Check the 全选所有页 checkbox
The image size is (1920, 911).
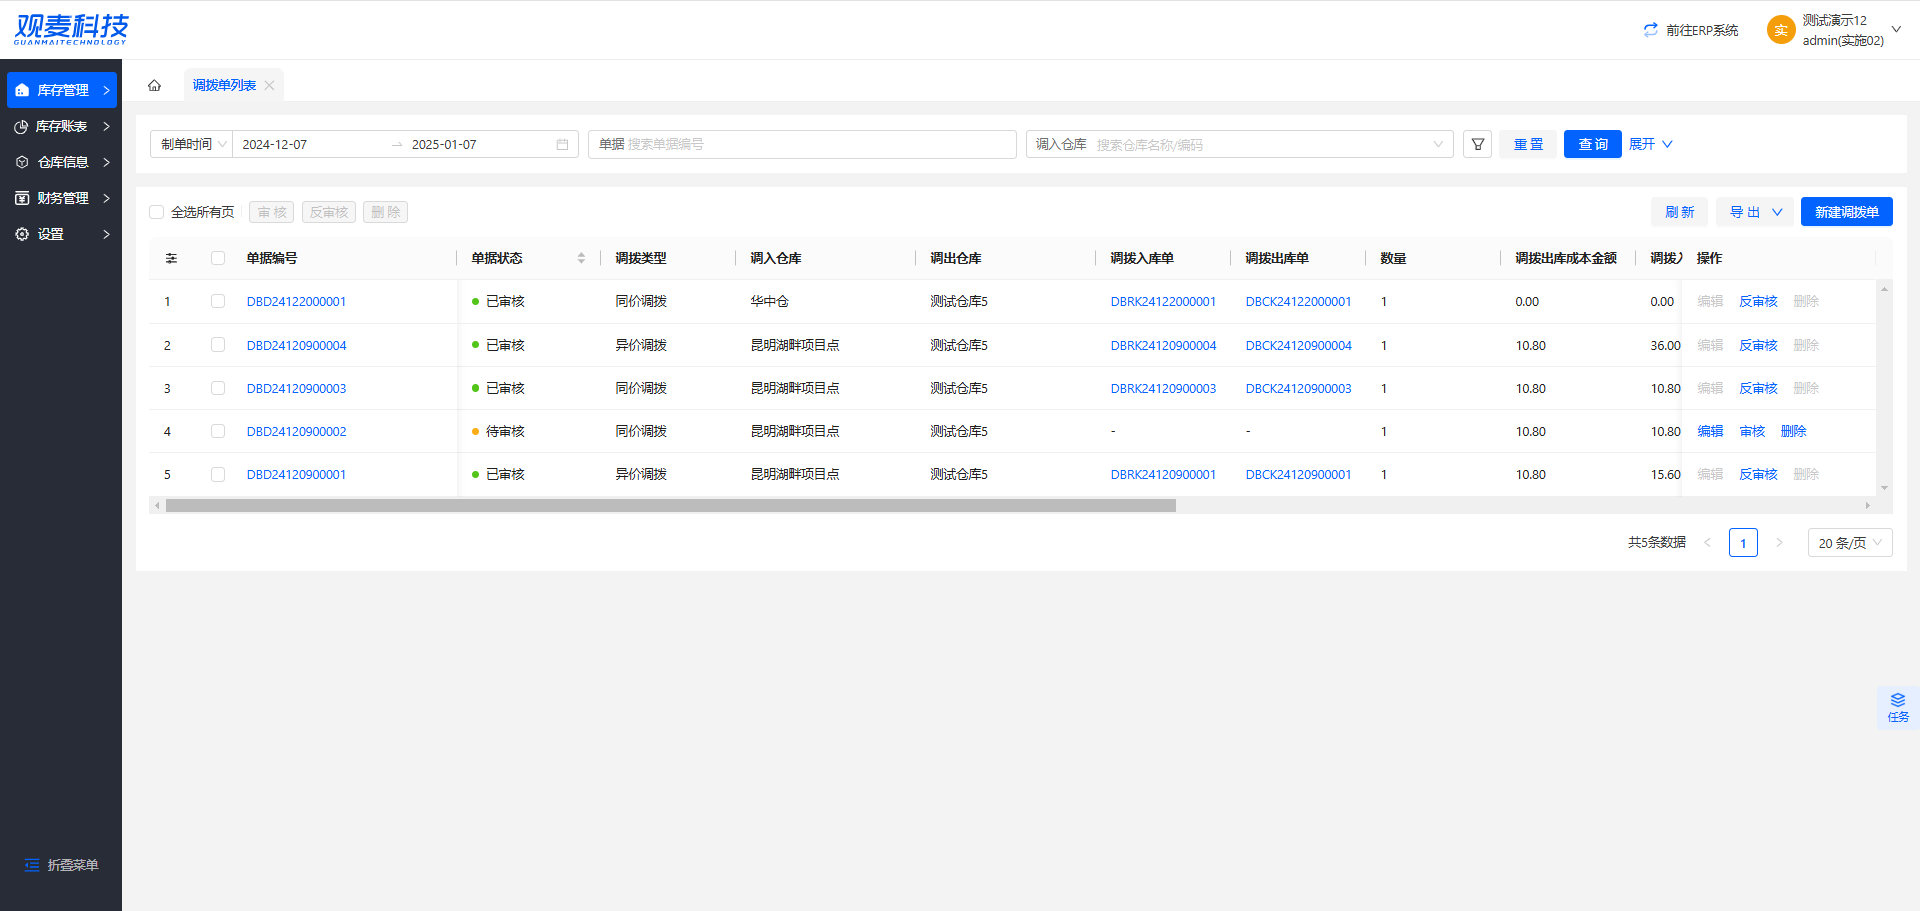coord(157,212)
